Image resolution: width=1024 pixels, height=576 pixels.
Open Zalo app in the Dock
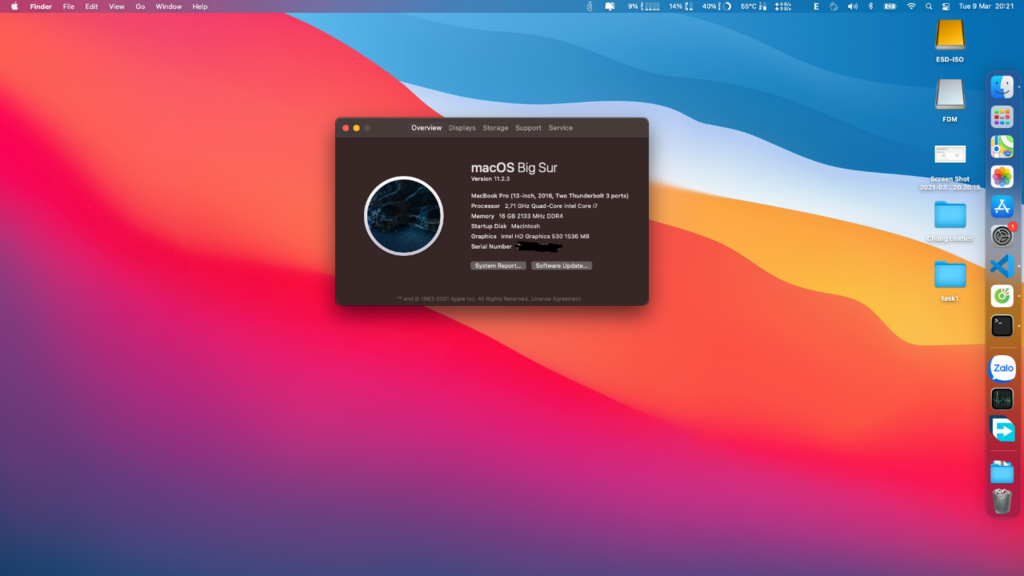[x=1002, y=369]
